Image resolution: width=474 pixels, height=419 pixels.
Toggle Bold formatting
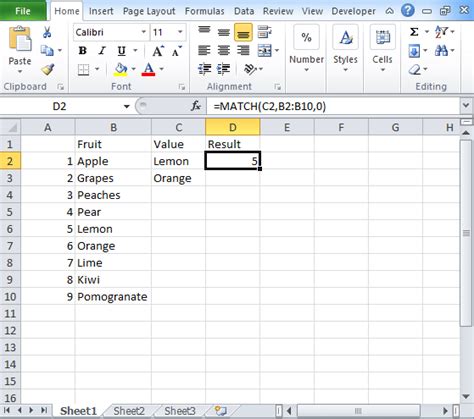click(83, 51)
